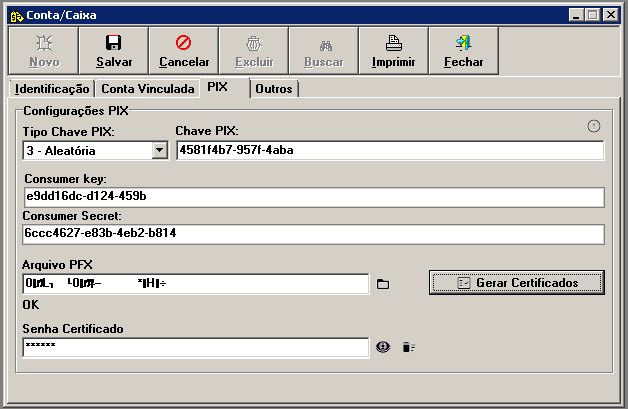Focus the Consumer key text field
The width and height of the screenshot is (628, 409).
(x=313, y=197)
